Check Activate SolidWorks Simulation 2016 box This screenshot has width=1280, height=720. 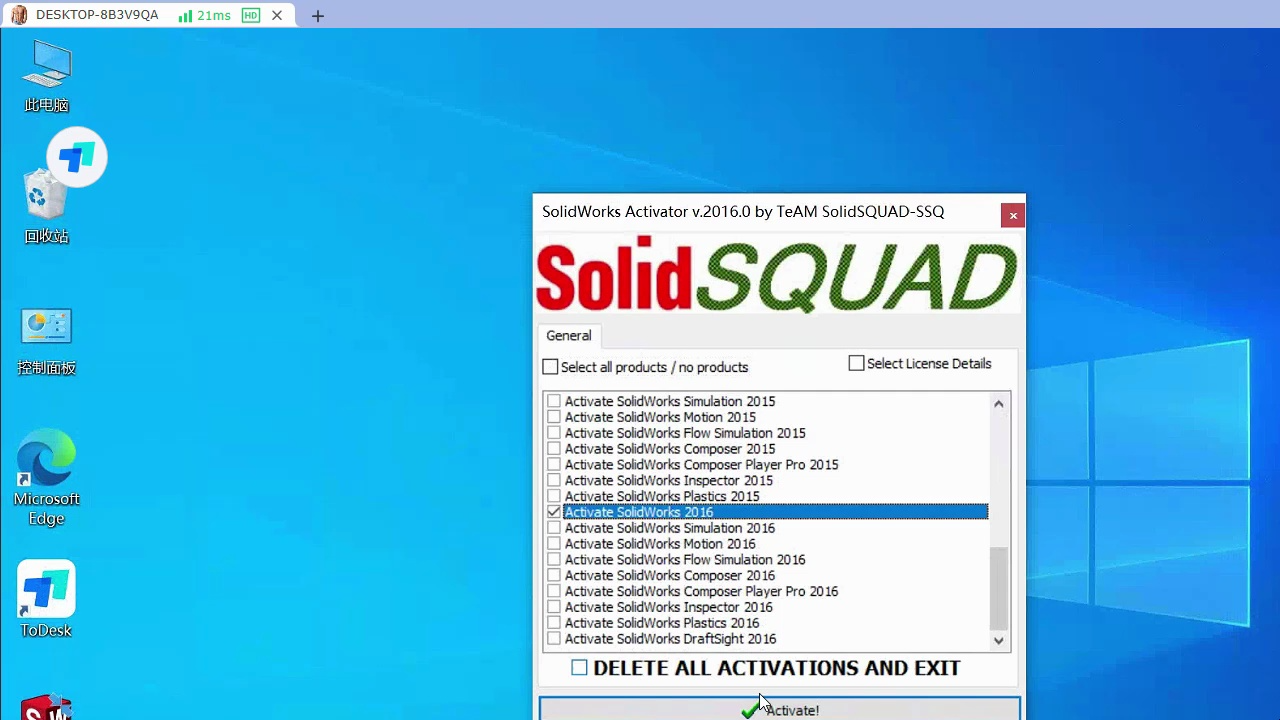[554, 528]
